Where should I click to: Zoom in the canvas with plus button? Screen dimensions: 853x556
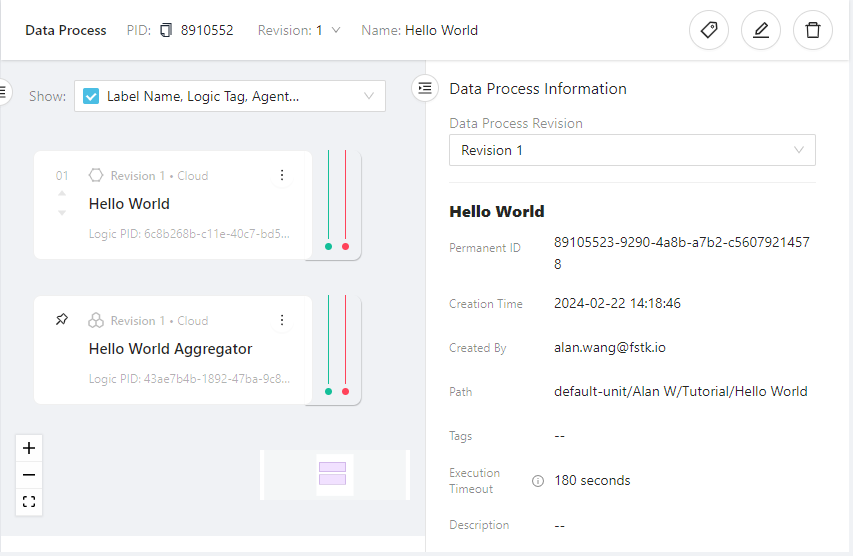(29, 448)
